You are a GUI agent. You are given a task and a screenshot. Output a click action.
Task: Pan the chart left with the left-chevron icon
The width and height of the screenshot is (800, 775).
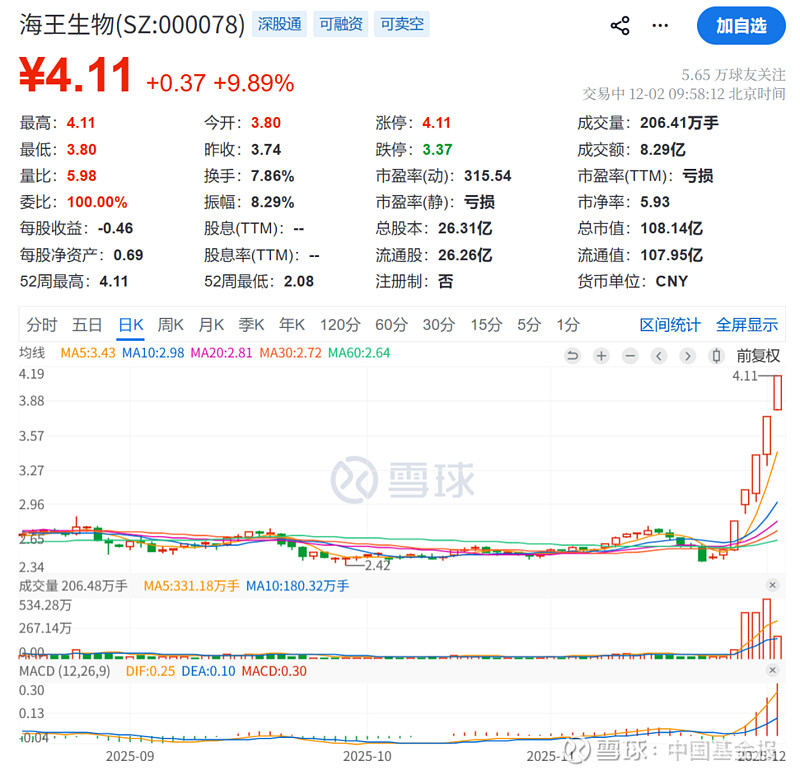(658, 355)
